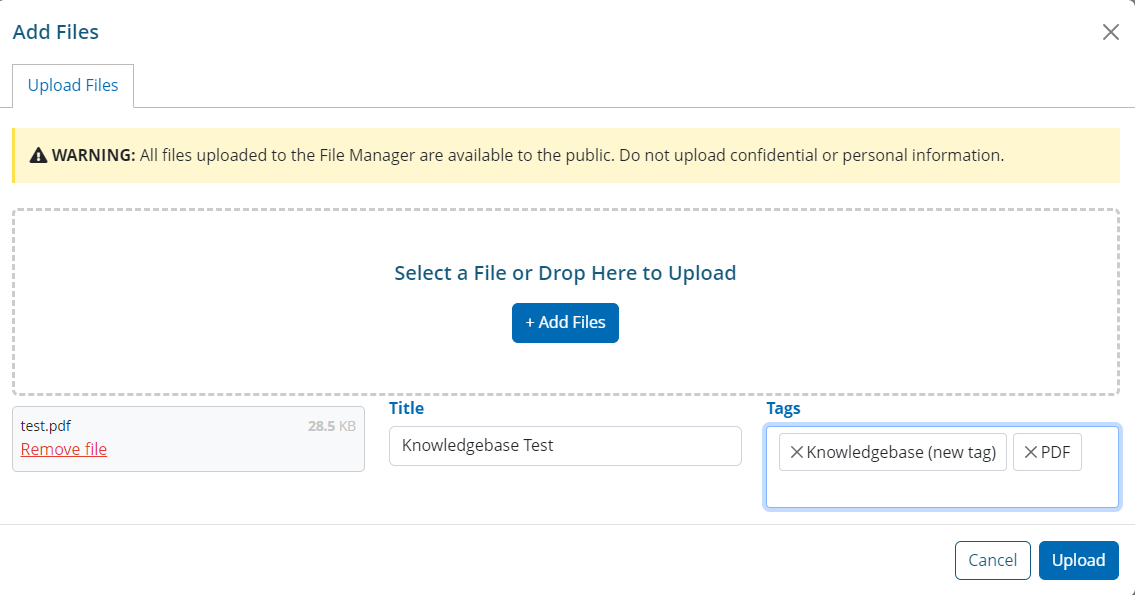Click the Remove file link

pos(64,449)
